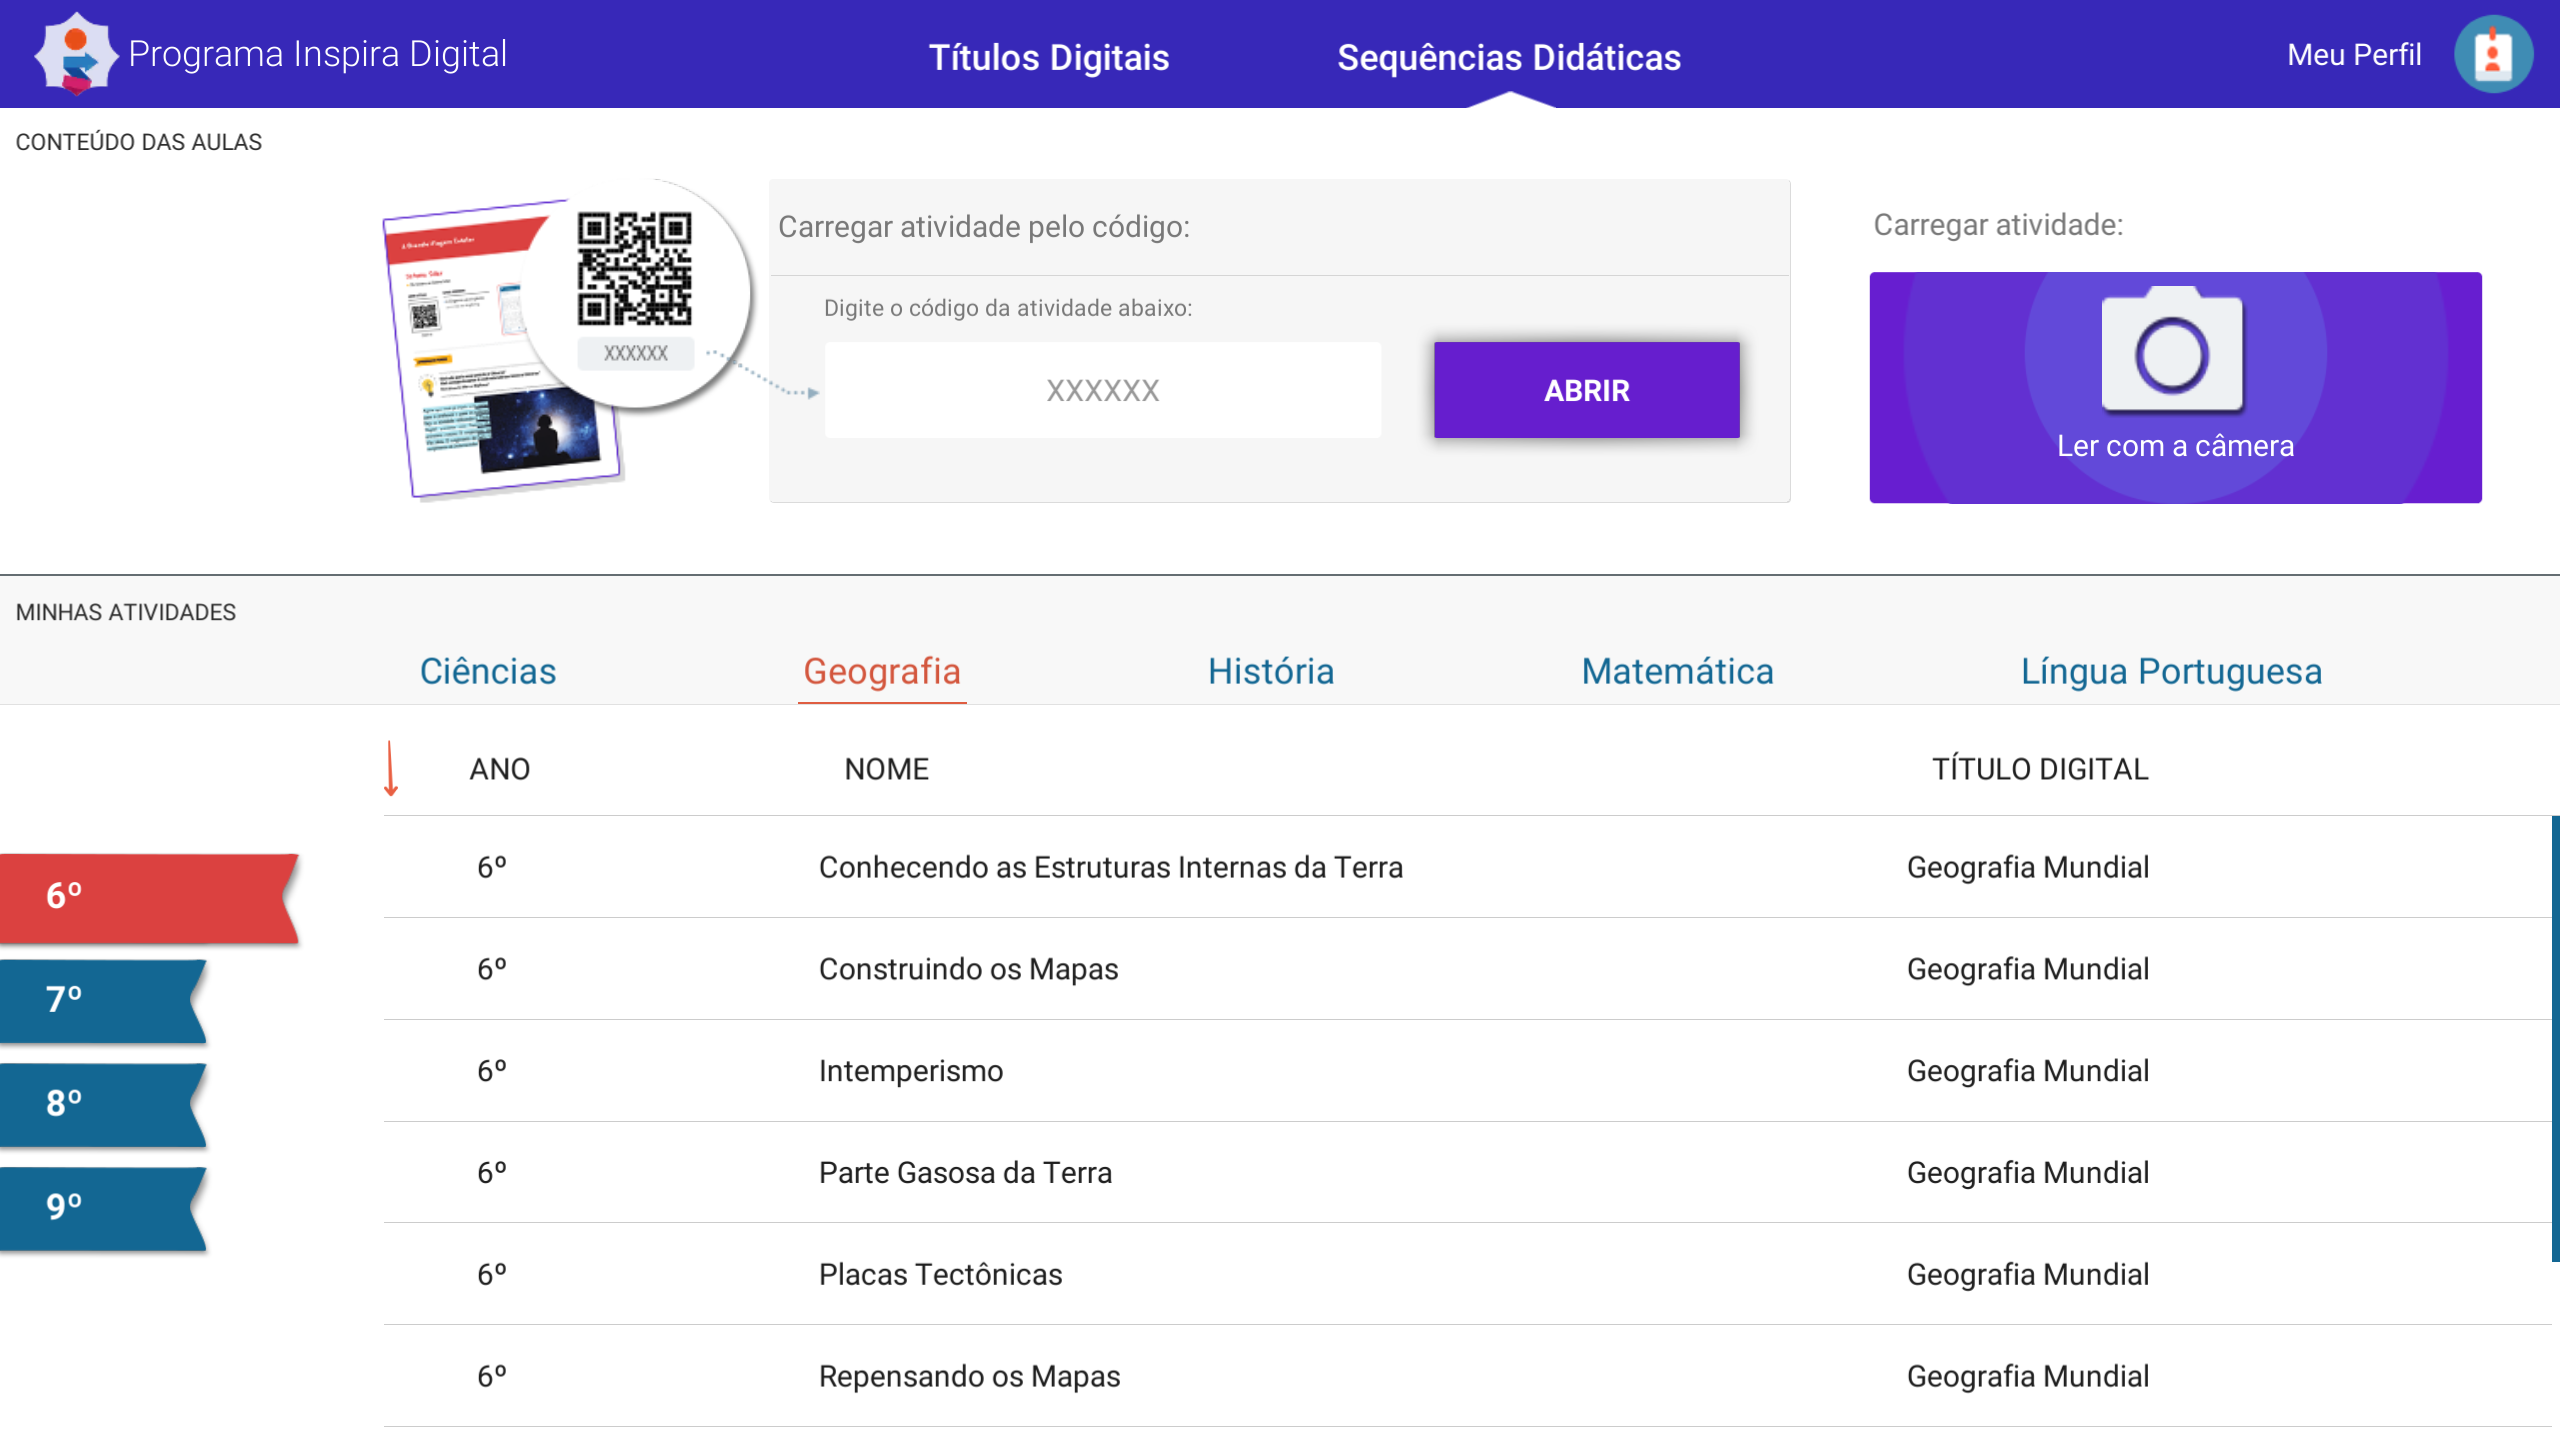This screenshot has width=2560, height=1440.
Task: Click the Programa Inspira Digital logo icon
Action: click(76, 54)
